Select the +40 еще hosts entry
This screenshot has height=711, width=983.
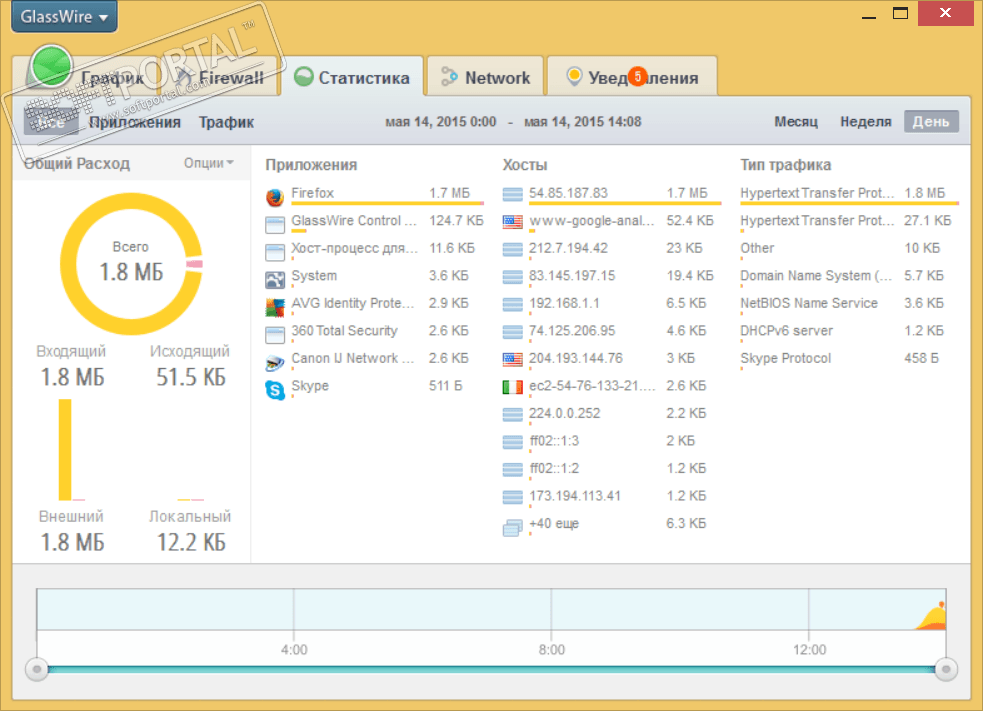click(554, 524)
